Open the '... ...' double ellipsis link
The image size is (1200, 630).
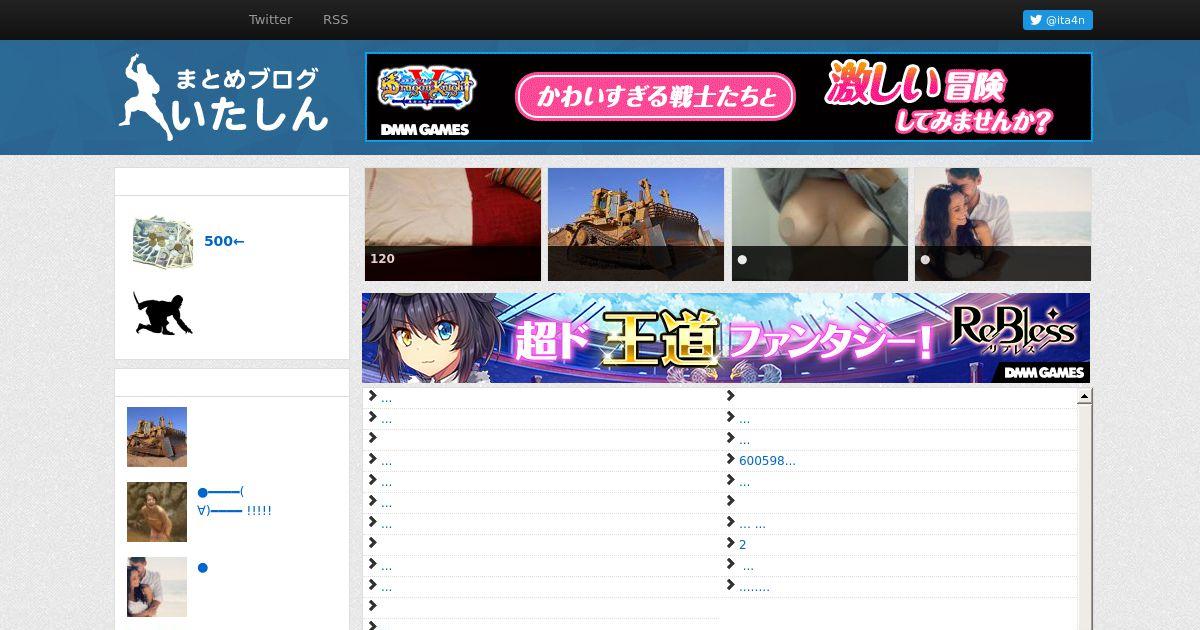coord(752,524)
